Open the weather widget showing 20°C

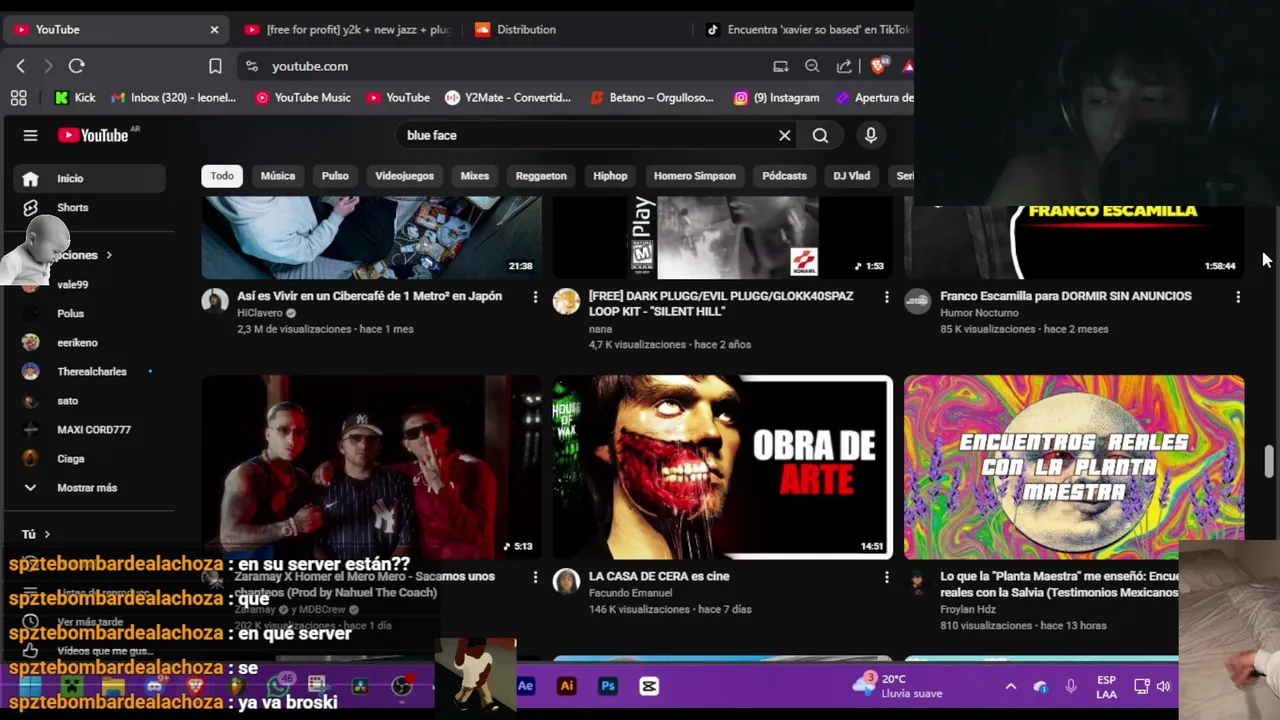[896, 686]
